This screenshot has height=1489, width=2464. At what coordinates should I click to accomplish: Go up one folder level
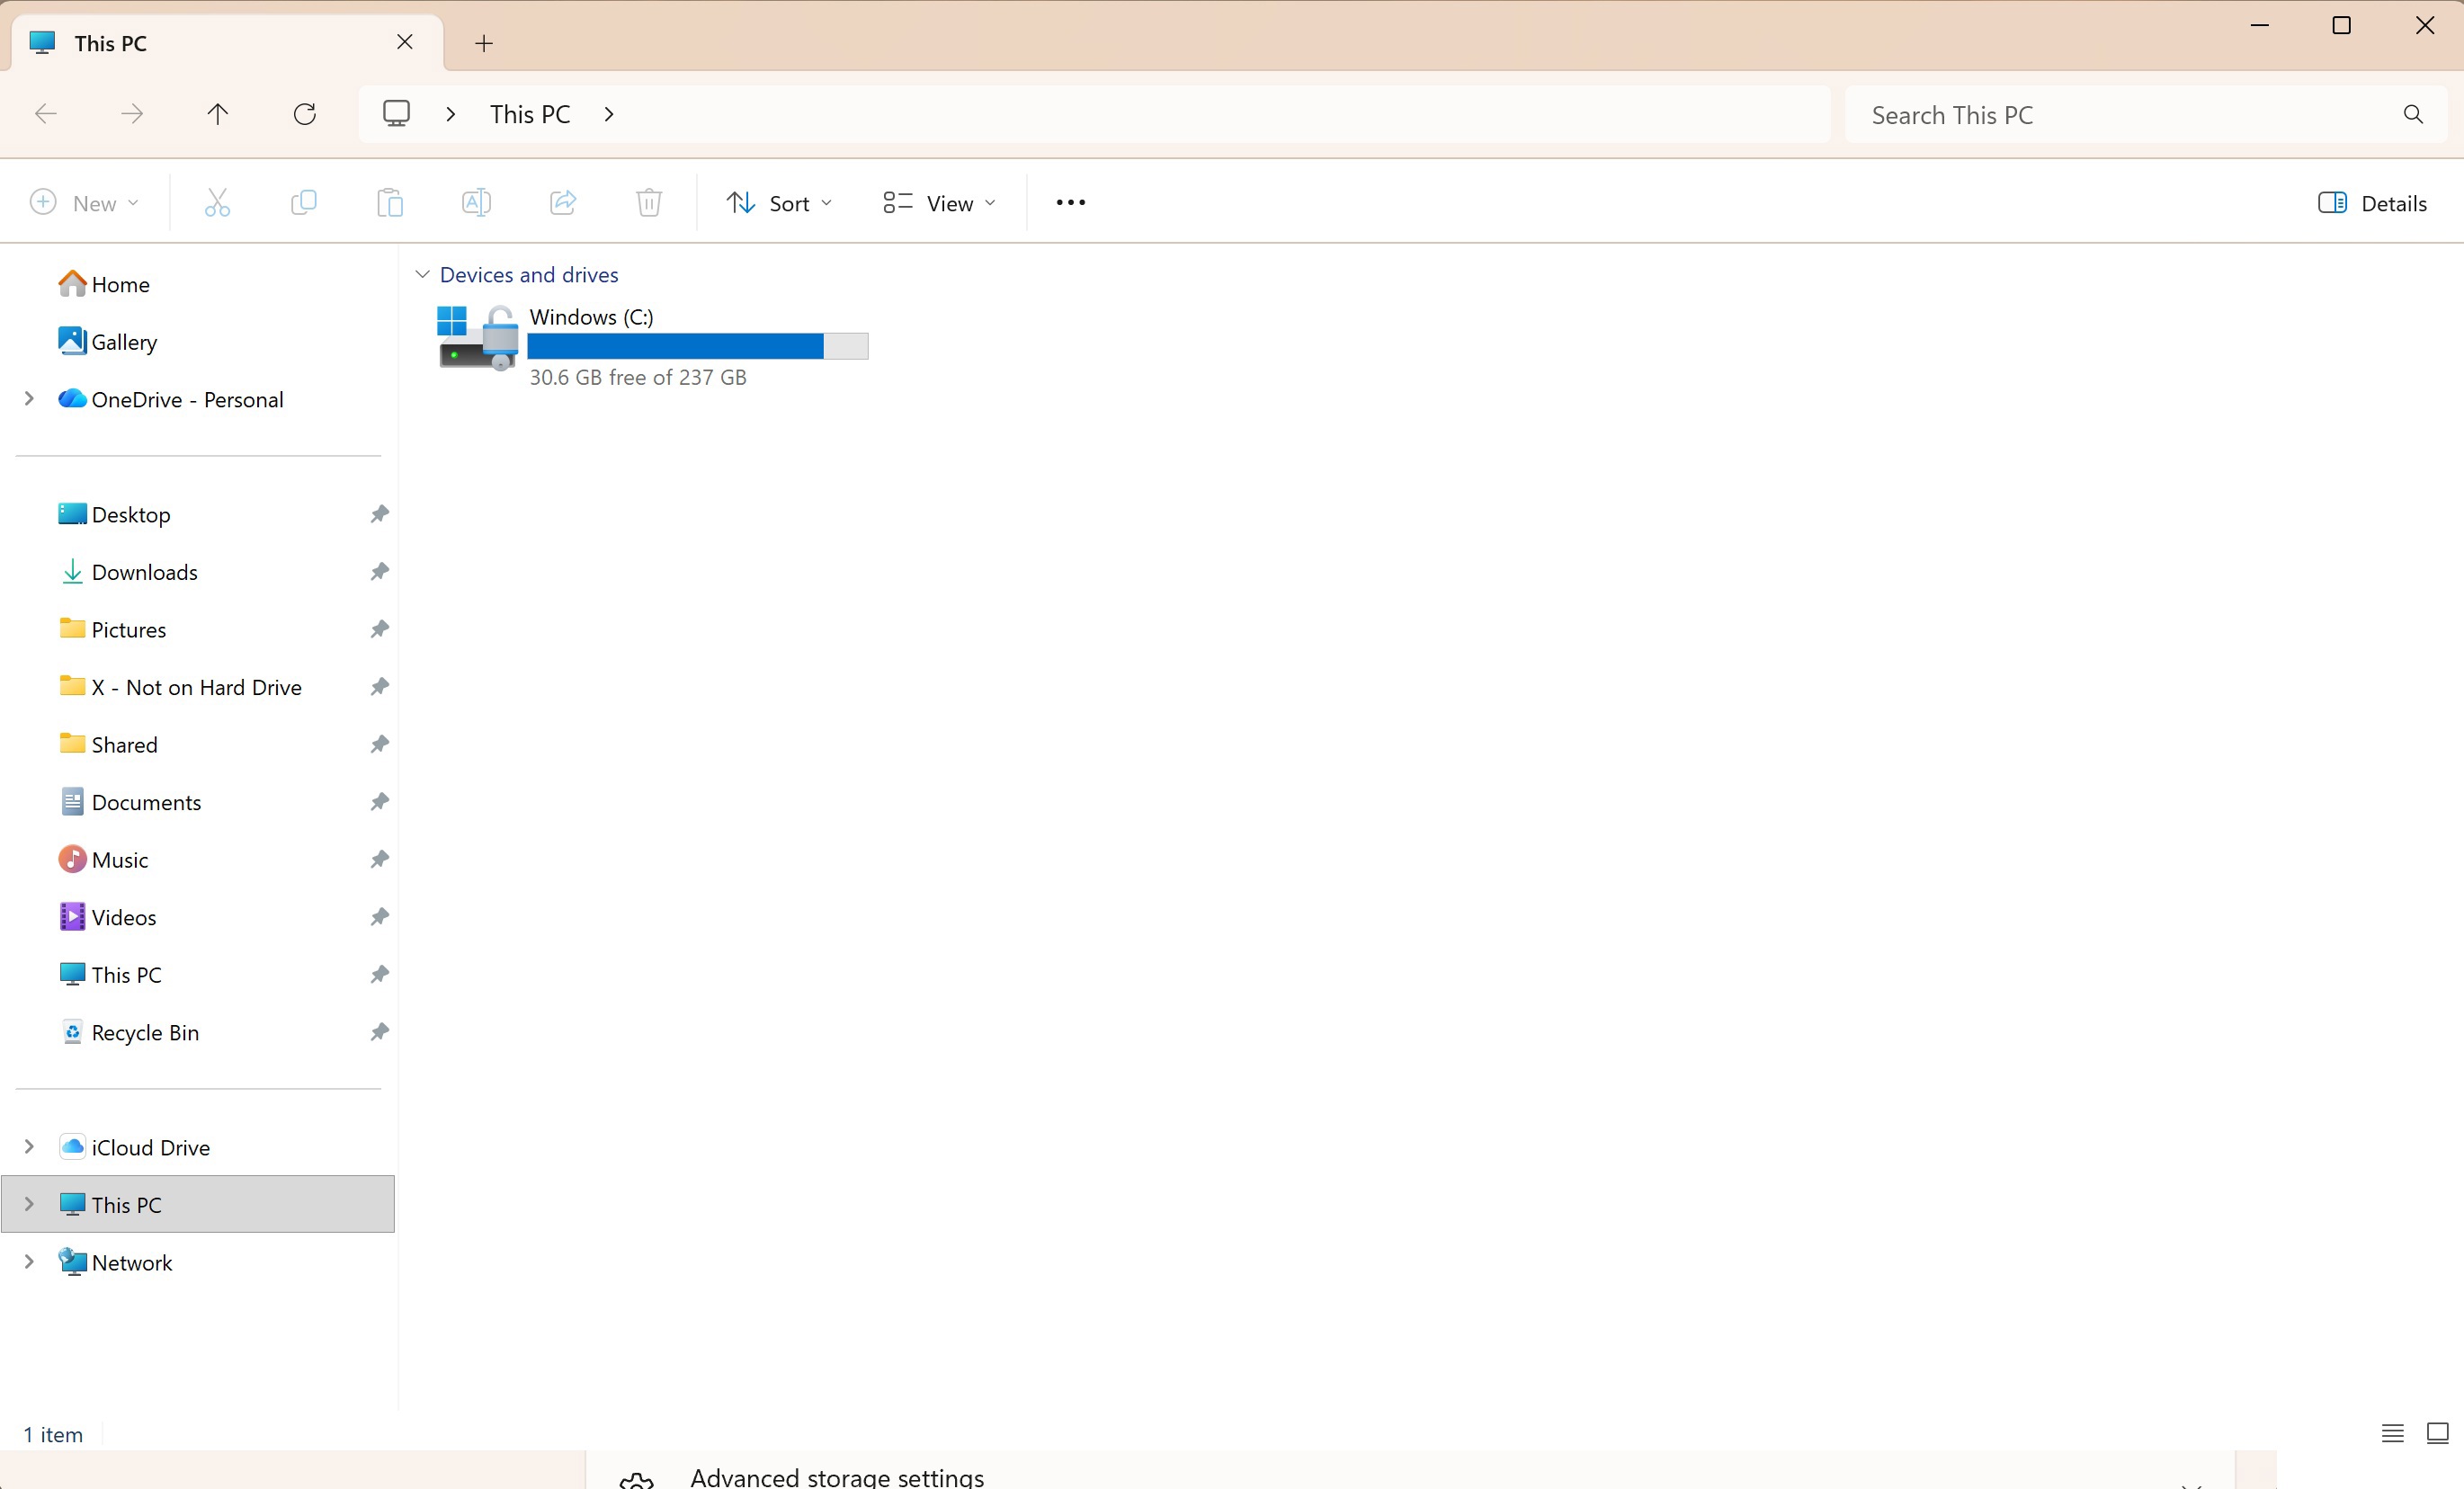[x=218, y=114]
